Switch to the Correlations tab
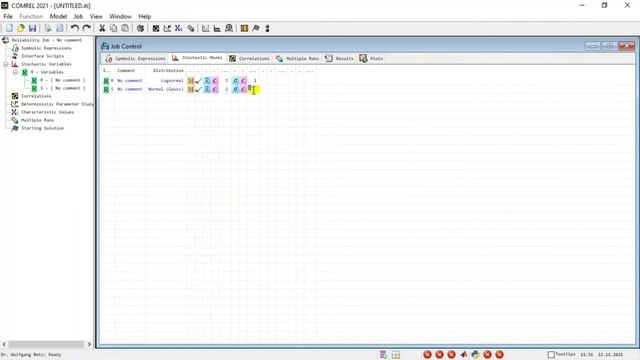Viewport: 640px width, 360px height. tap(249, 58)
